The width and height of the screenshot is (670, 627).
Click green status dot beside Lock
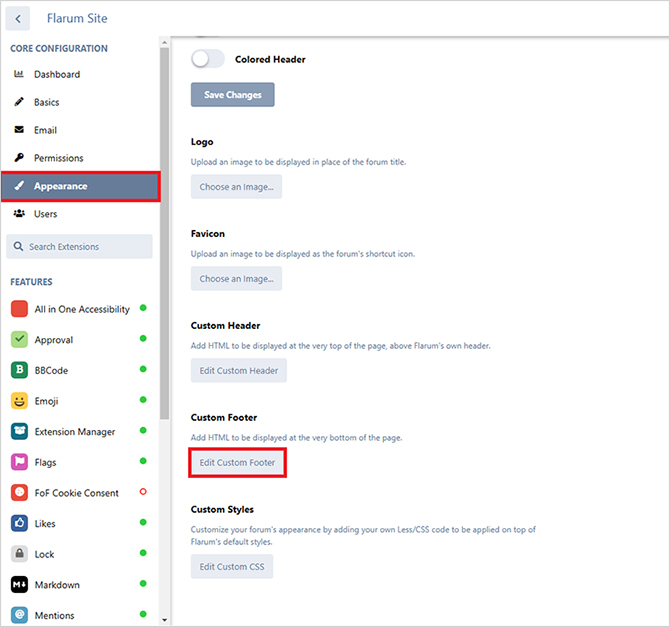pyautogui.click(x=143, y=553)
